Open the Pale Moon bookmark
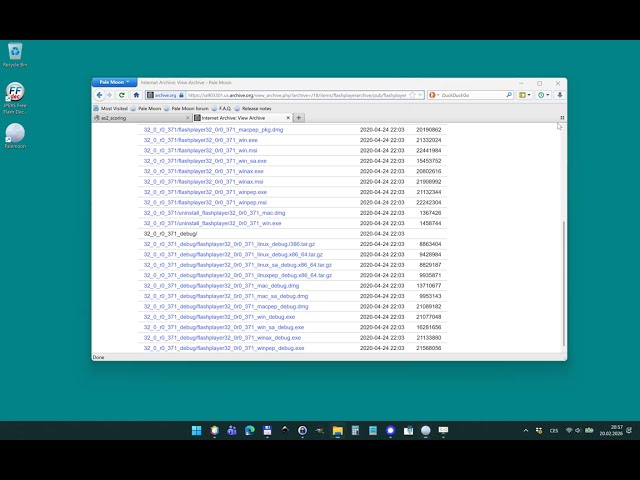This screenshot has height=480, width=640. click(x=145, y=109)
